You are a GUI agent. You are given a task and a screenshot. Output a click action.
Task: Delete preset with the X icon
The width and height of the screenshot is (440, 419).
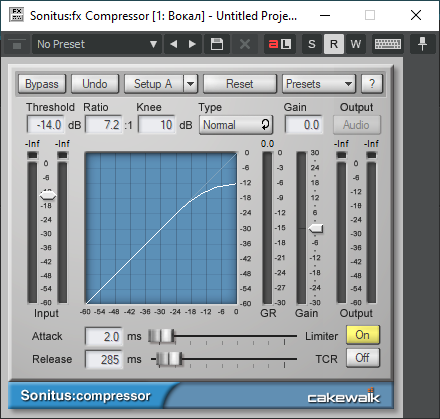tap(245, 44)
